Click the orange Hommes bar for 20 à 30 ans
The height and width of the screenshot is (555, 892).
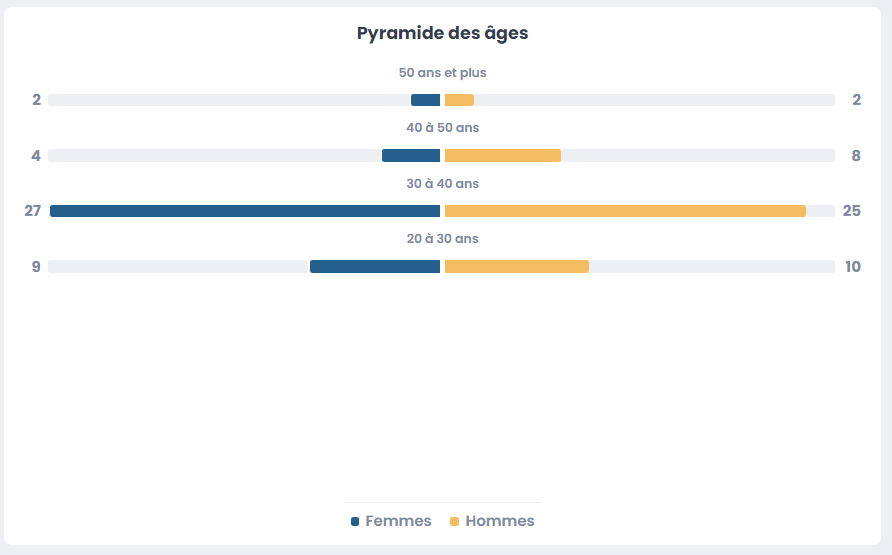pos(516,266)
